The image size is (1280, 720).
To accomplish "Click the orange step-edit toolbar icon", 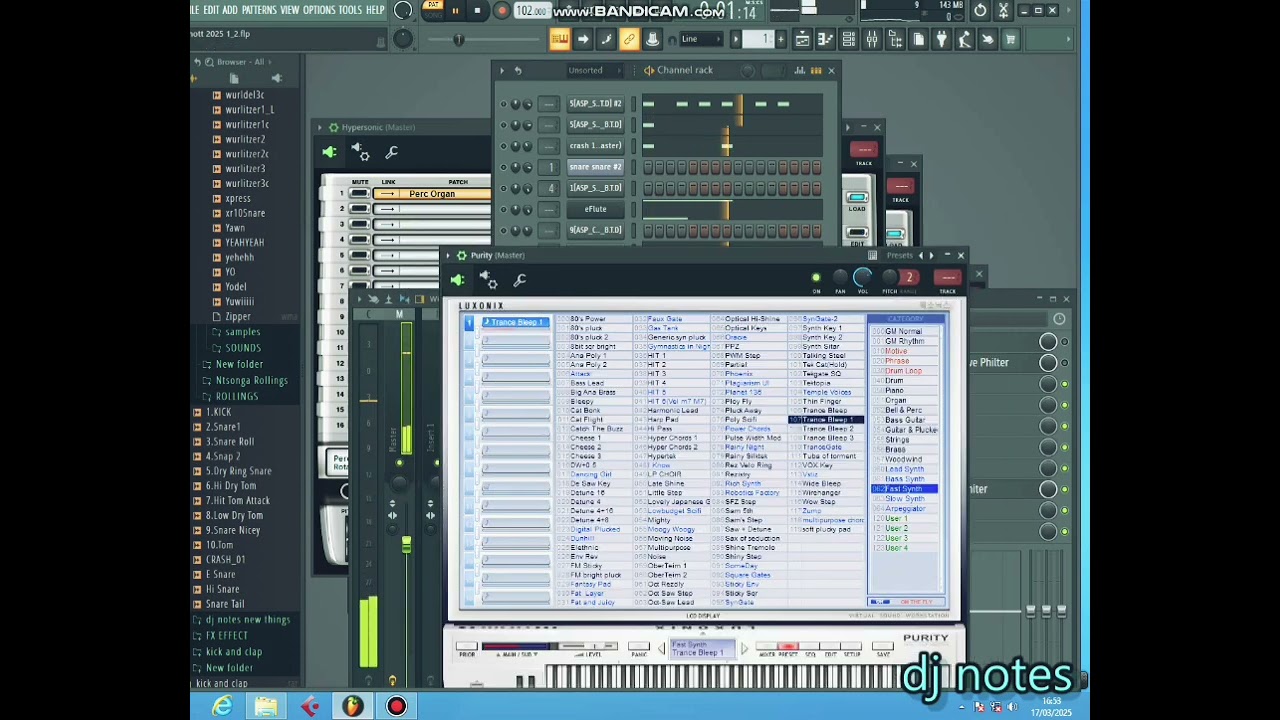I will pos(559,39).
